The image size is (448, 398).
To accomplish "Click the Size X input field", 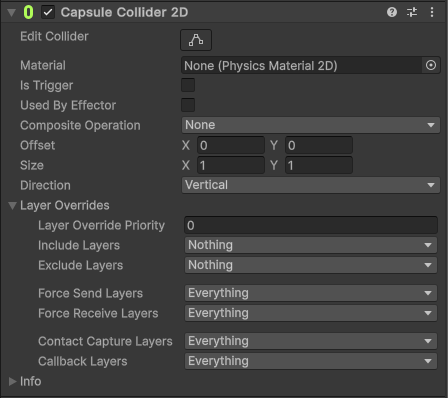I will (x=231, y=165).
